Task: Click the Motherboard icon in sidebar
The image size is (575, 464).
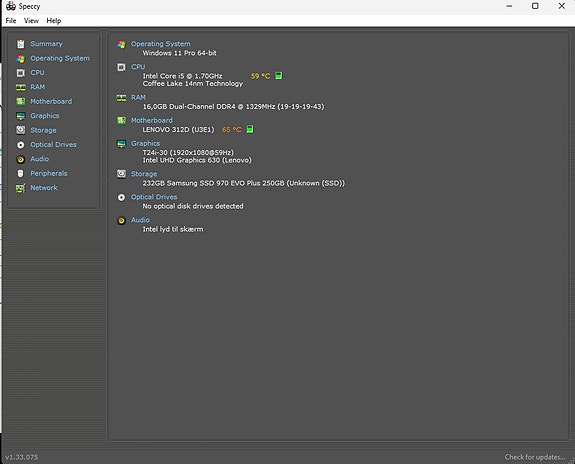Action: [x=21, y=102]
